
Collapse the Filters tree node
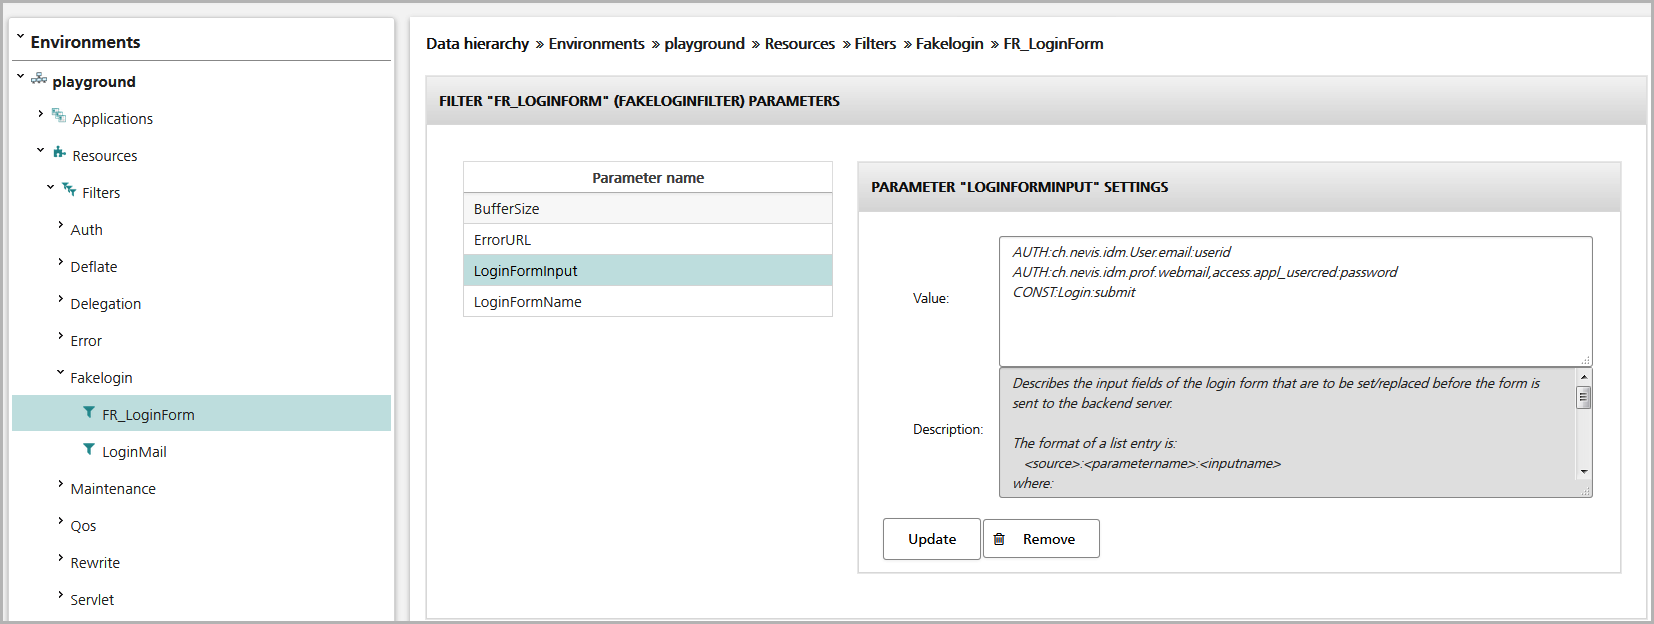click(x=50, y=187)
